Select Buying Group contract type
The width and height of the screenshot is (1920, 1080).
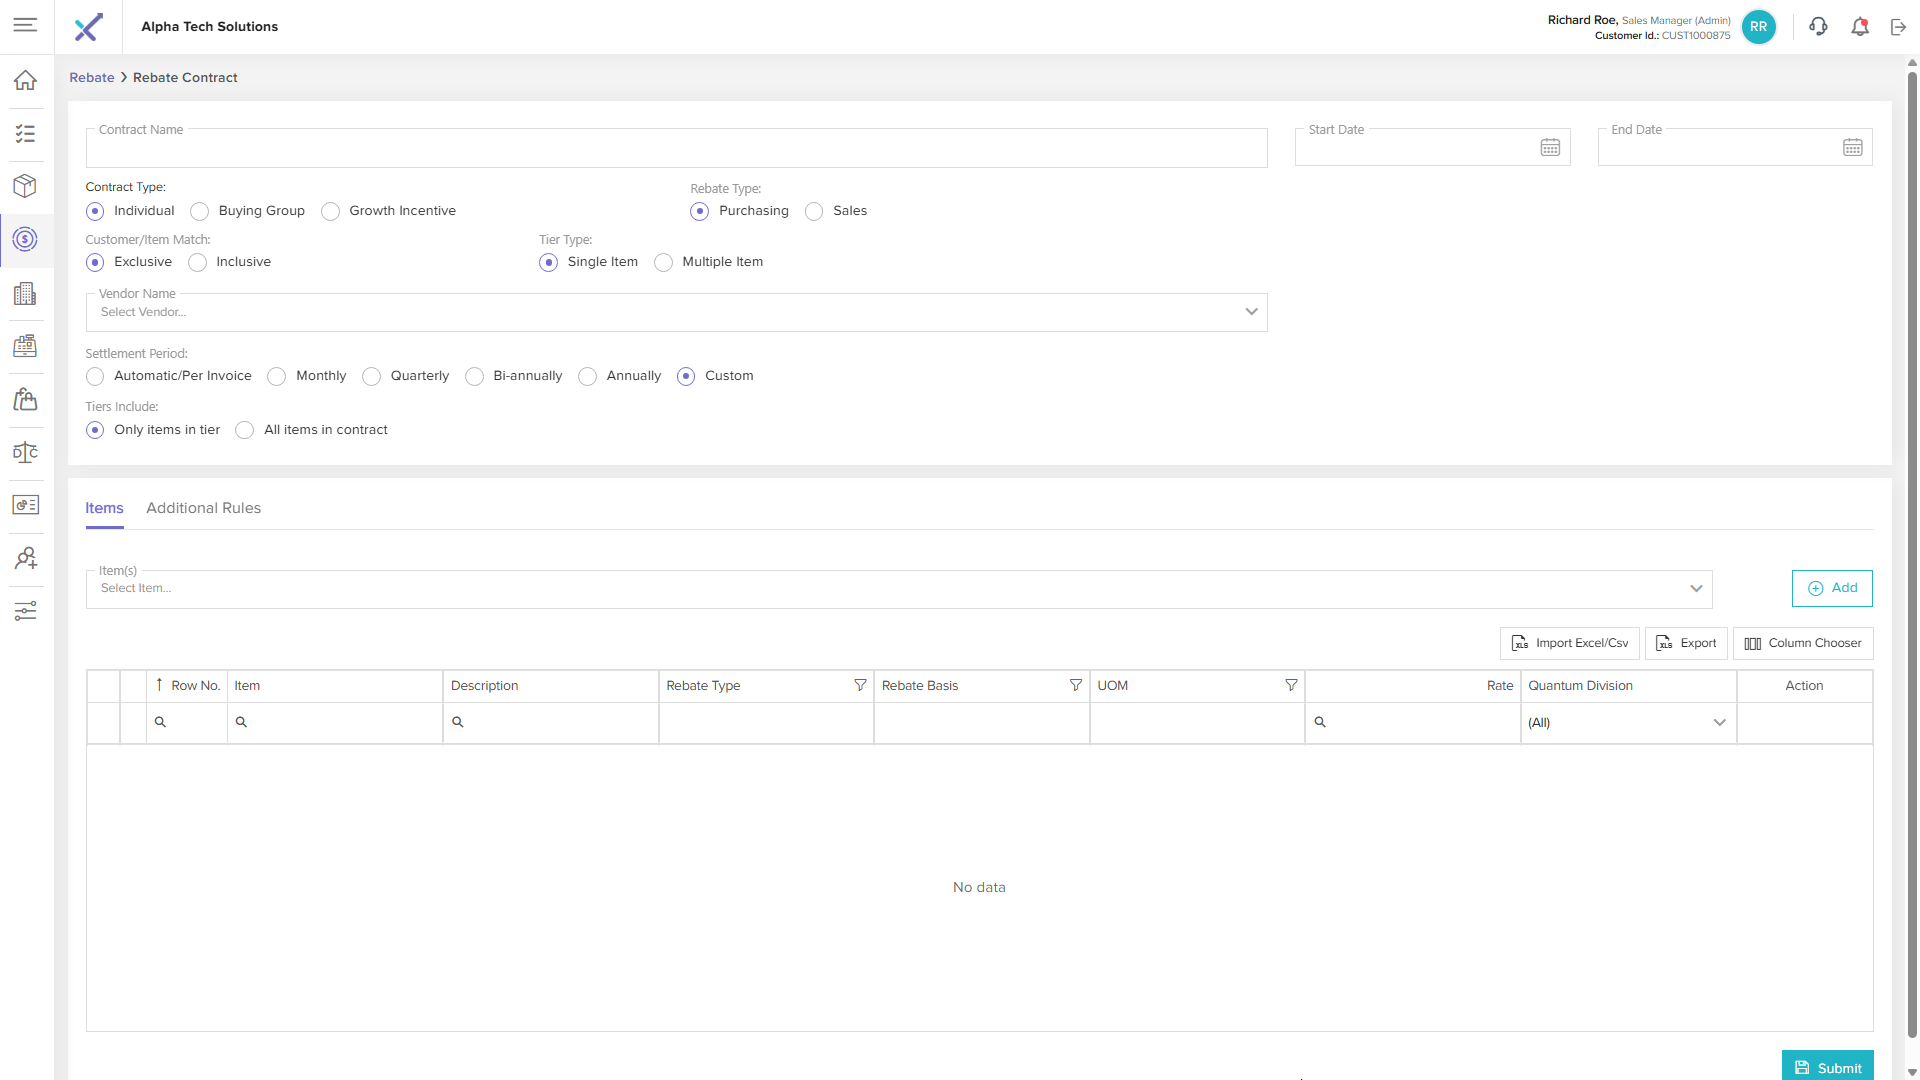[200, 211]
